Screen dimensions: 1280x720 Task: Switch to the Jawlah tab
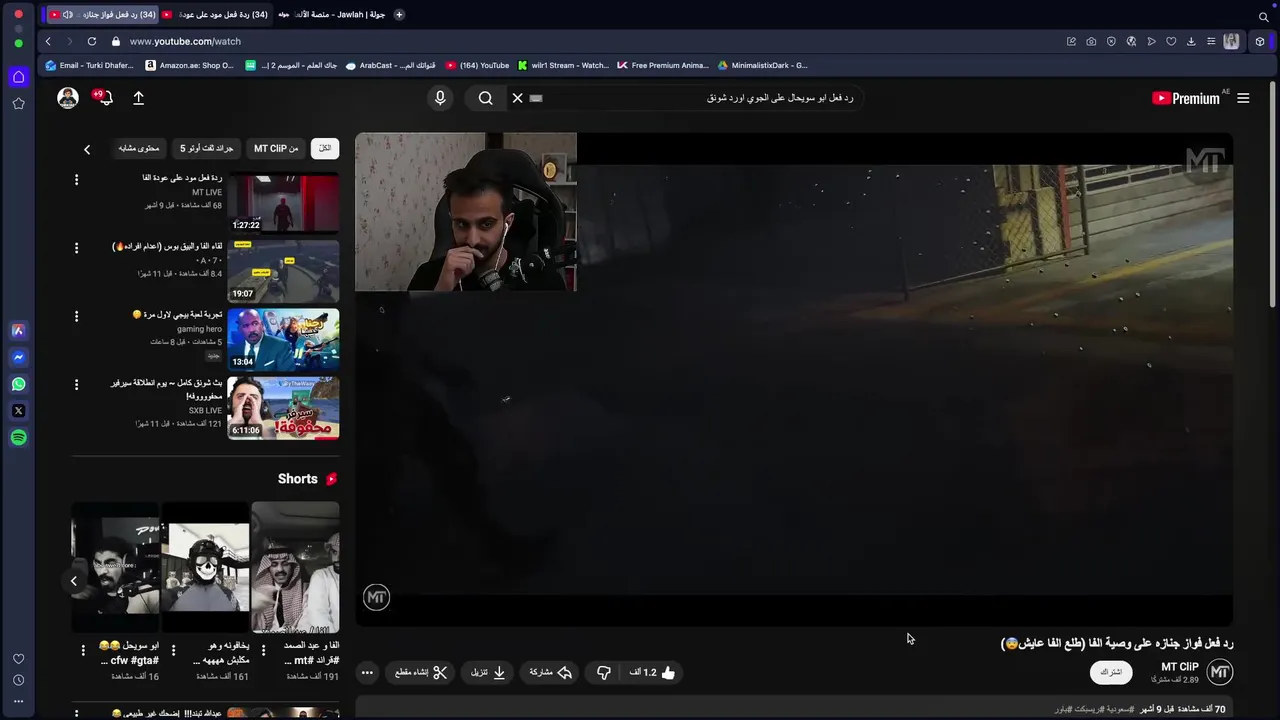click(333, 15)
